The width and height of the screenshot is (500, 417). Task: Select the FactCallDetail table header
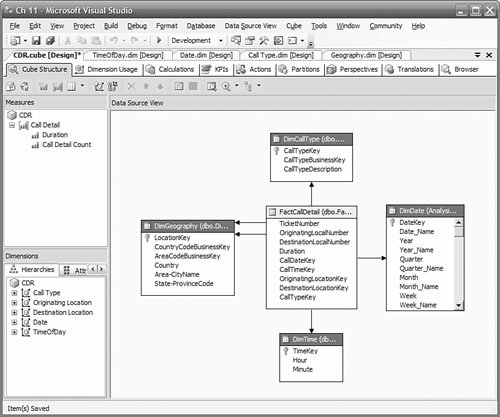coord(312,212)
